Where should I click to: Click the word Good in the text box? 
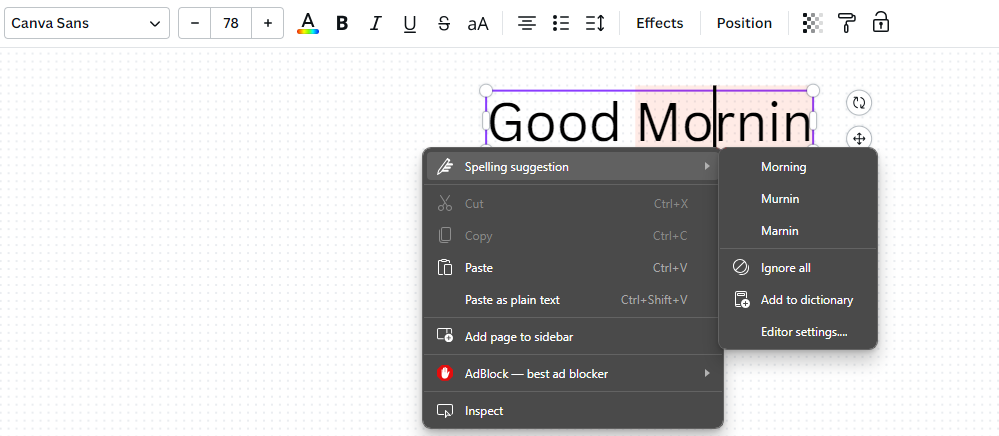pos(554,122)
